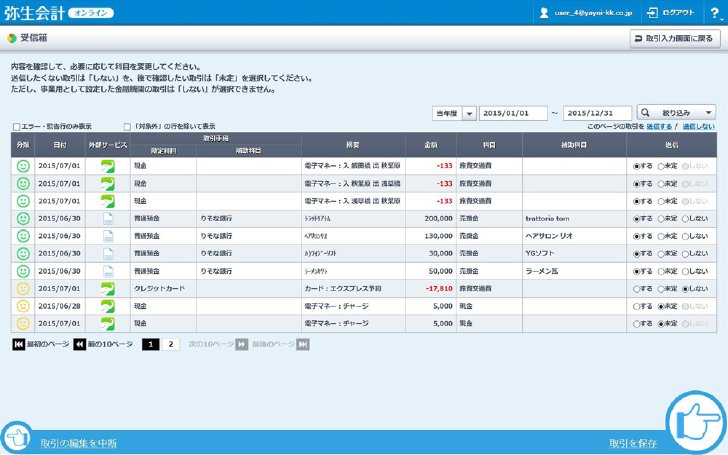Click the 前の10ページ rewind icon
This screenshot has height=455, width=728.
79,344
